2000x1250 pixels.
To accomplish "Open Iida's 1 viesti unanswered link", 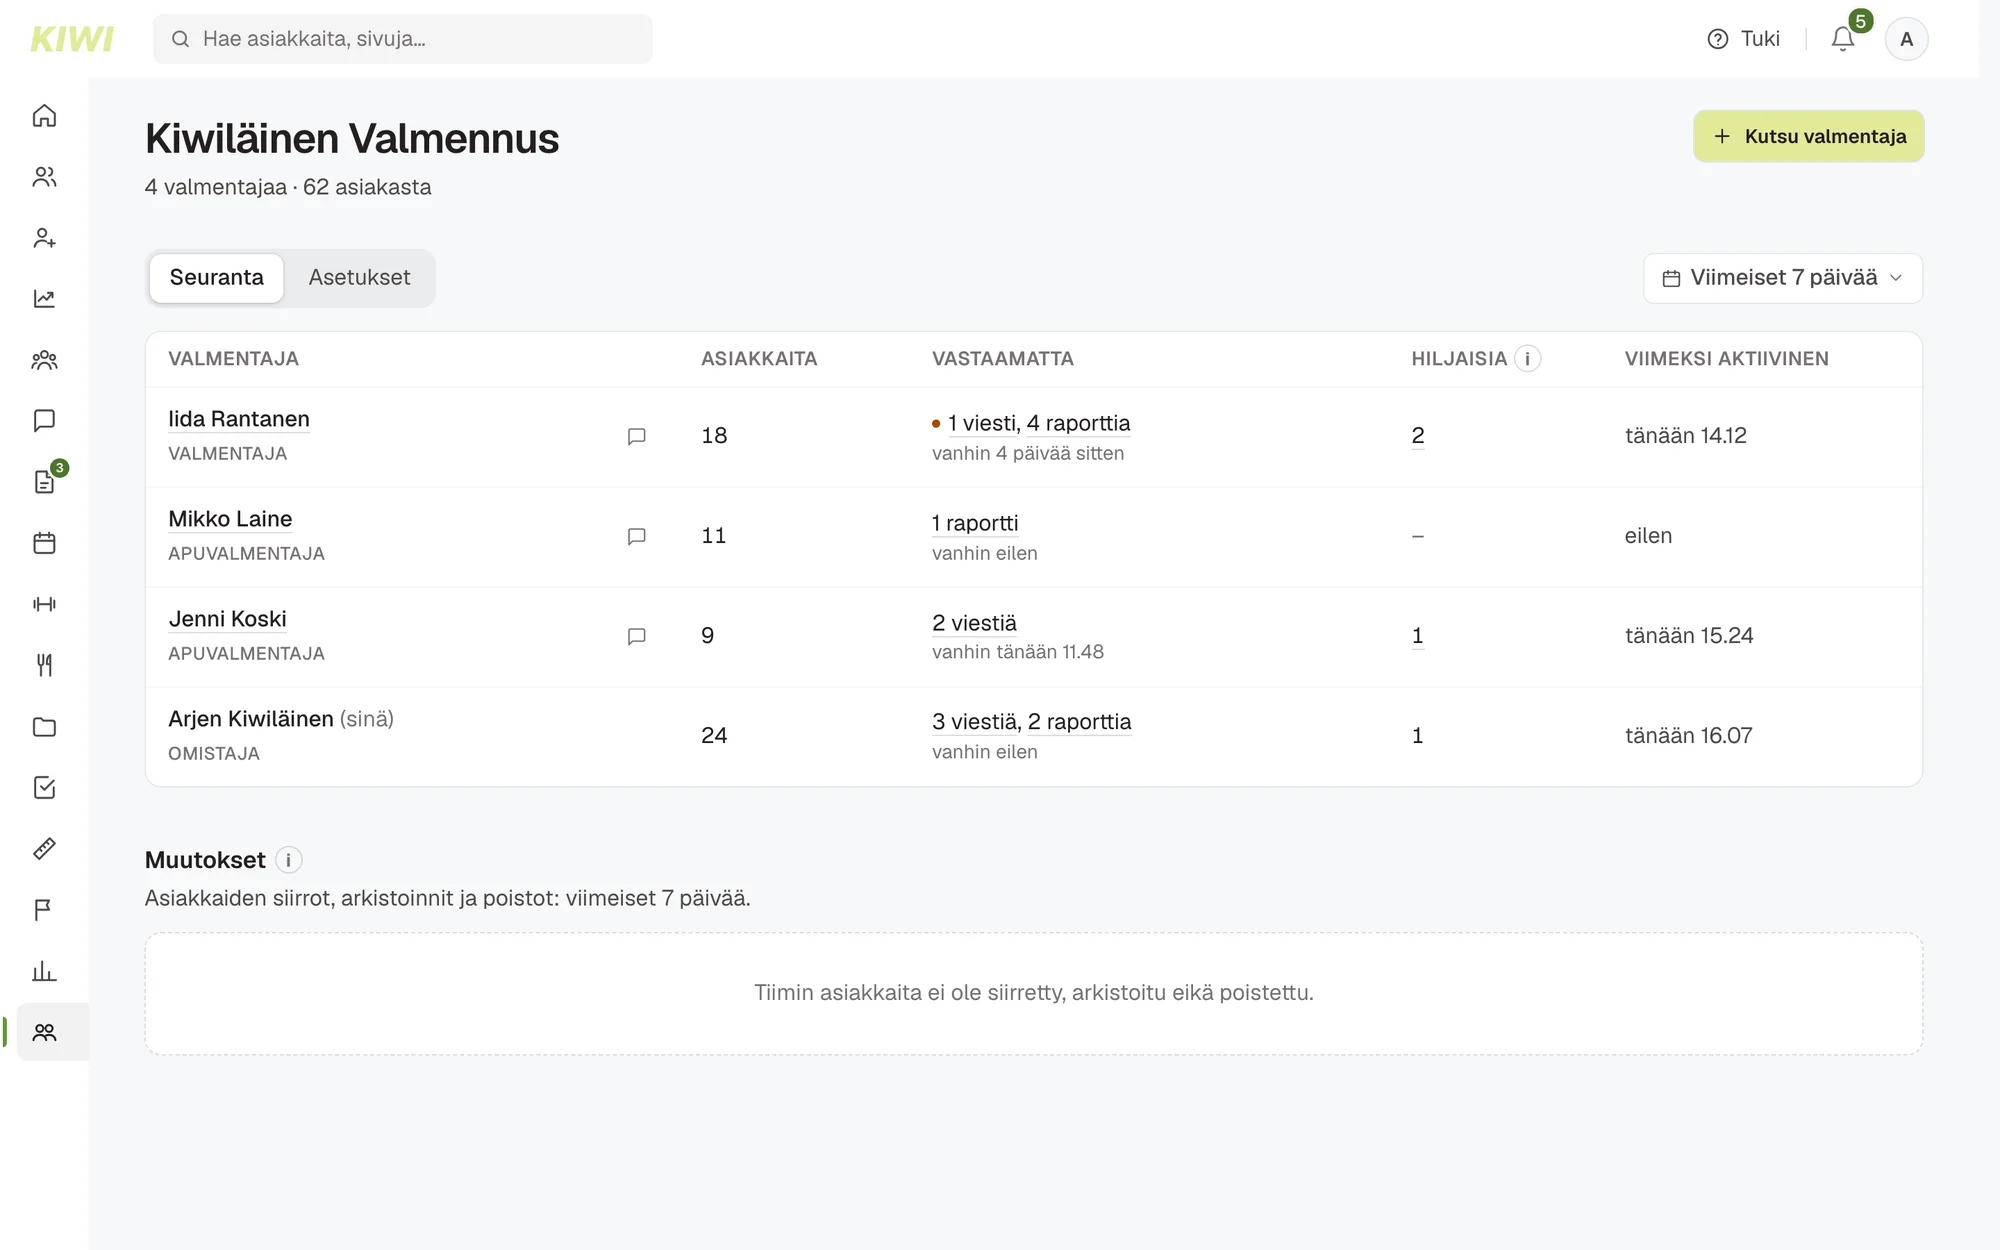I will coord(984,423).
